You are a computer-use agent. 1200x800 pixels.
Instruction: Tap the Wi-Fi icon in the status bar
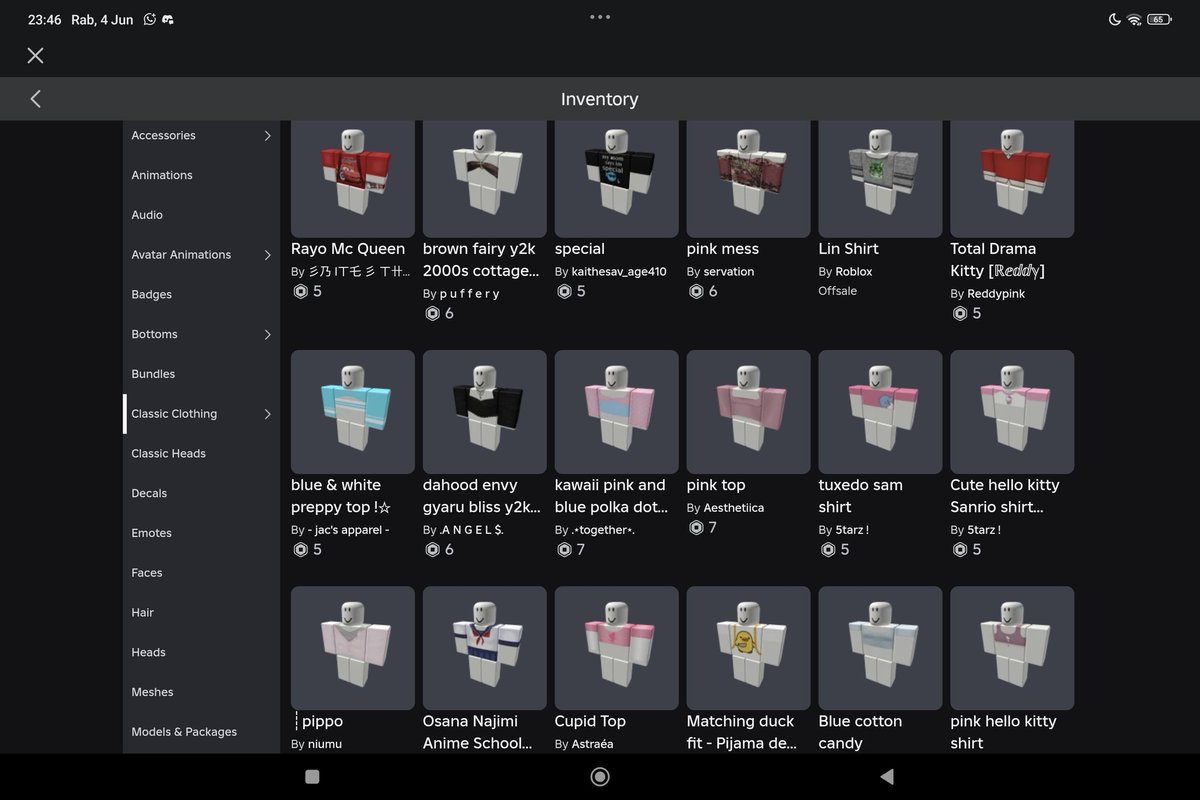coord(1135,18)
